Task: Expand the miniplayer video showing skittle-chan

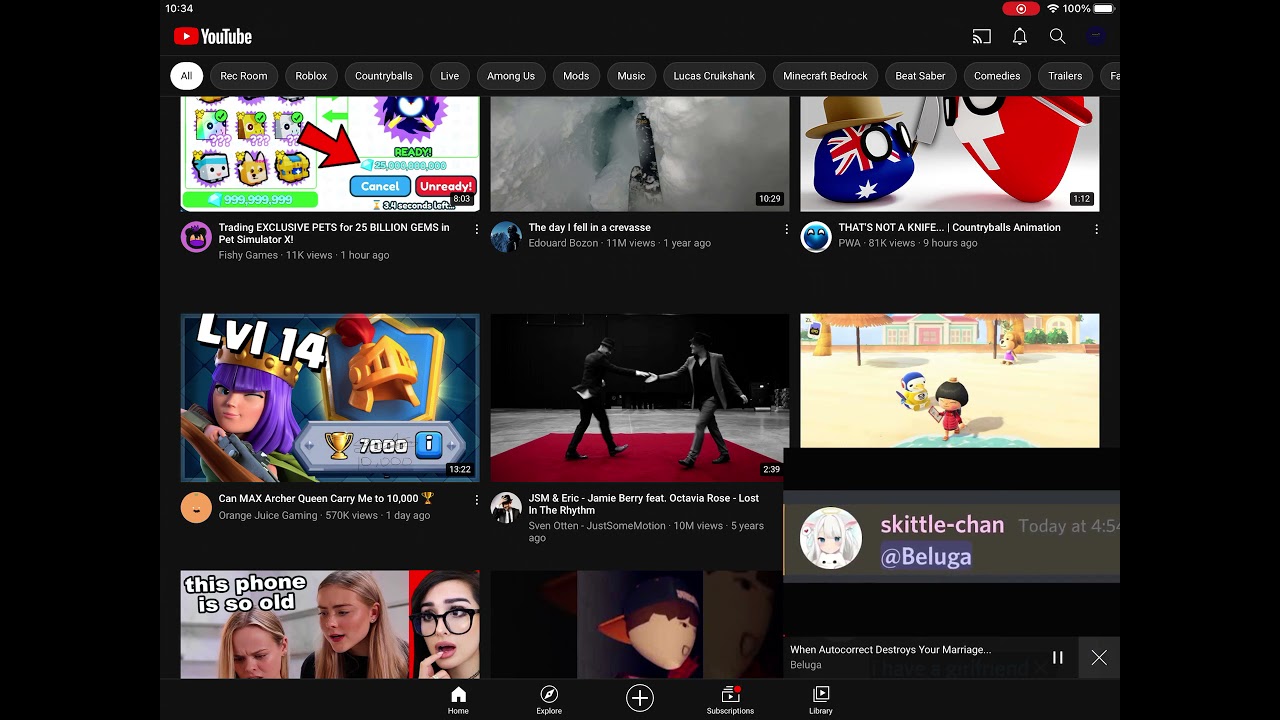Action: [951, 542]
